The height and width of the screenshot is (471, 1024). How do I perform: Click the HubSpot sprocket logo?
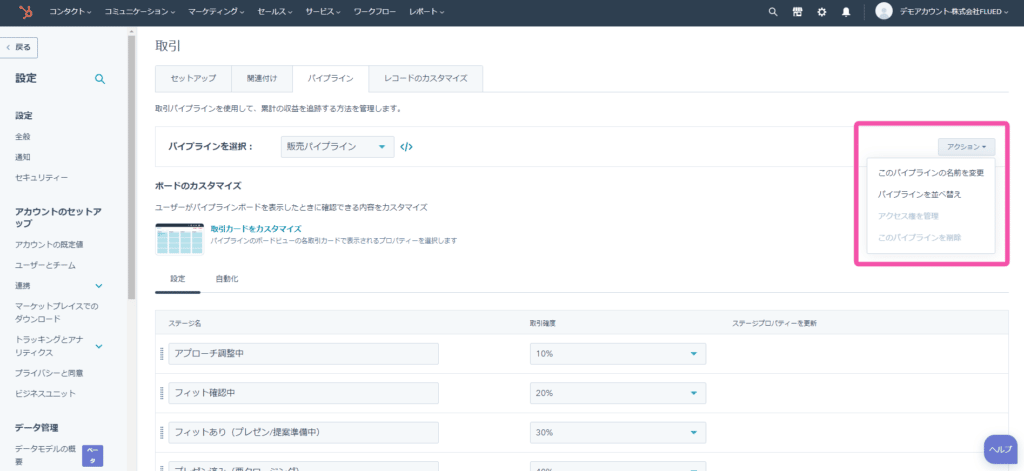pos(26,12)
